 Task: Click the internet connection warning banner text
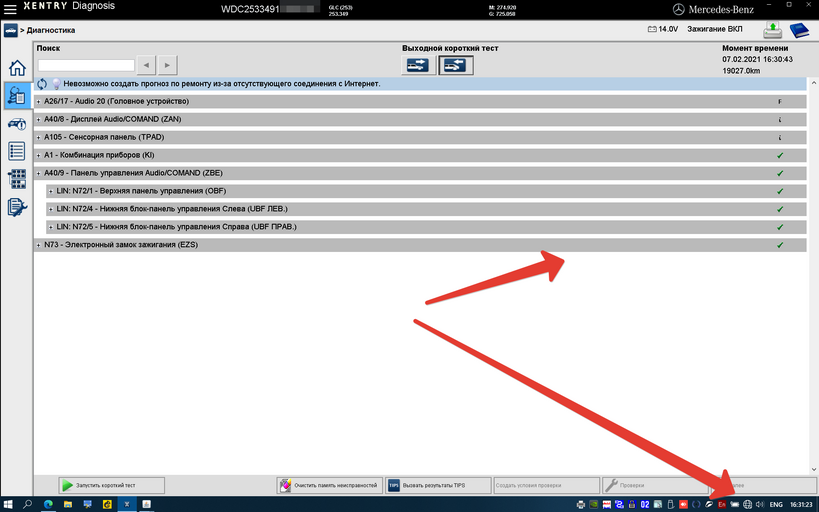click(x=222, y=84)
